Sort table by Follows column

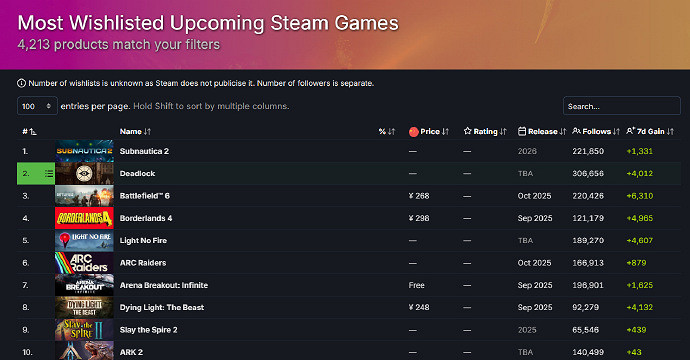point(596,132)
